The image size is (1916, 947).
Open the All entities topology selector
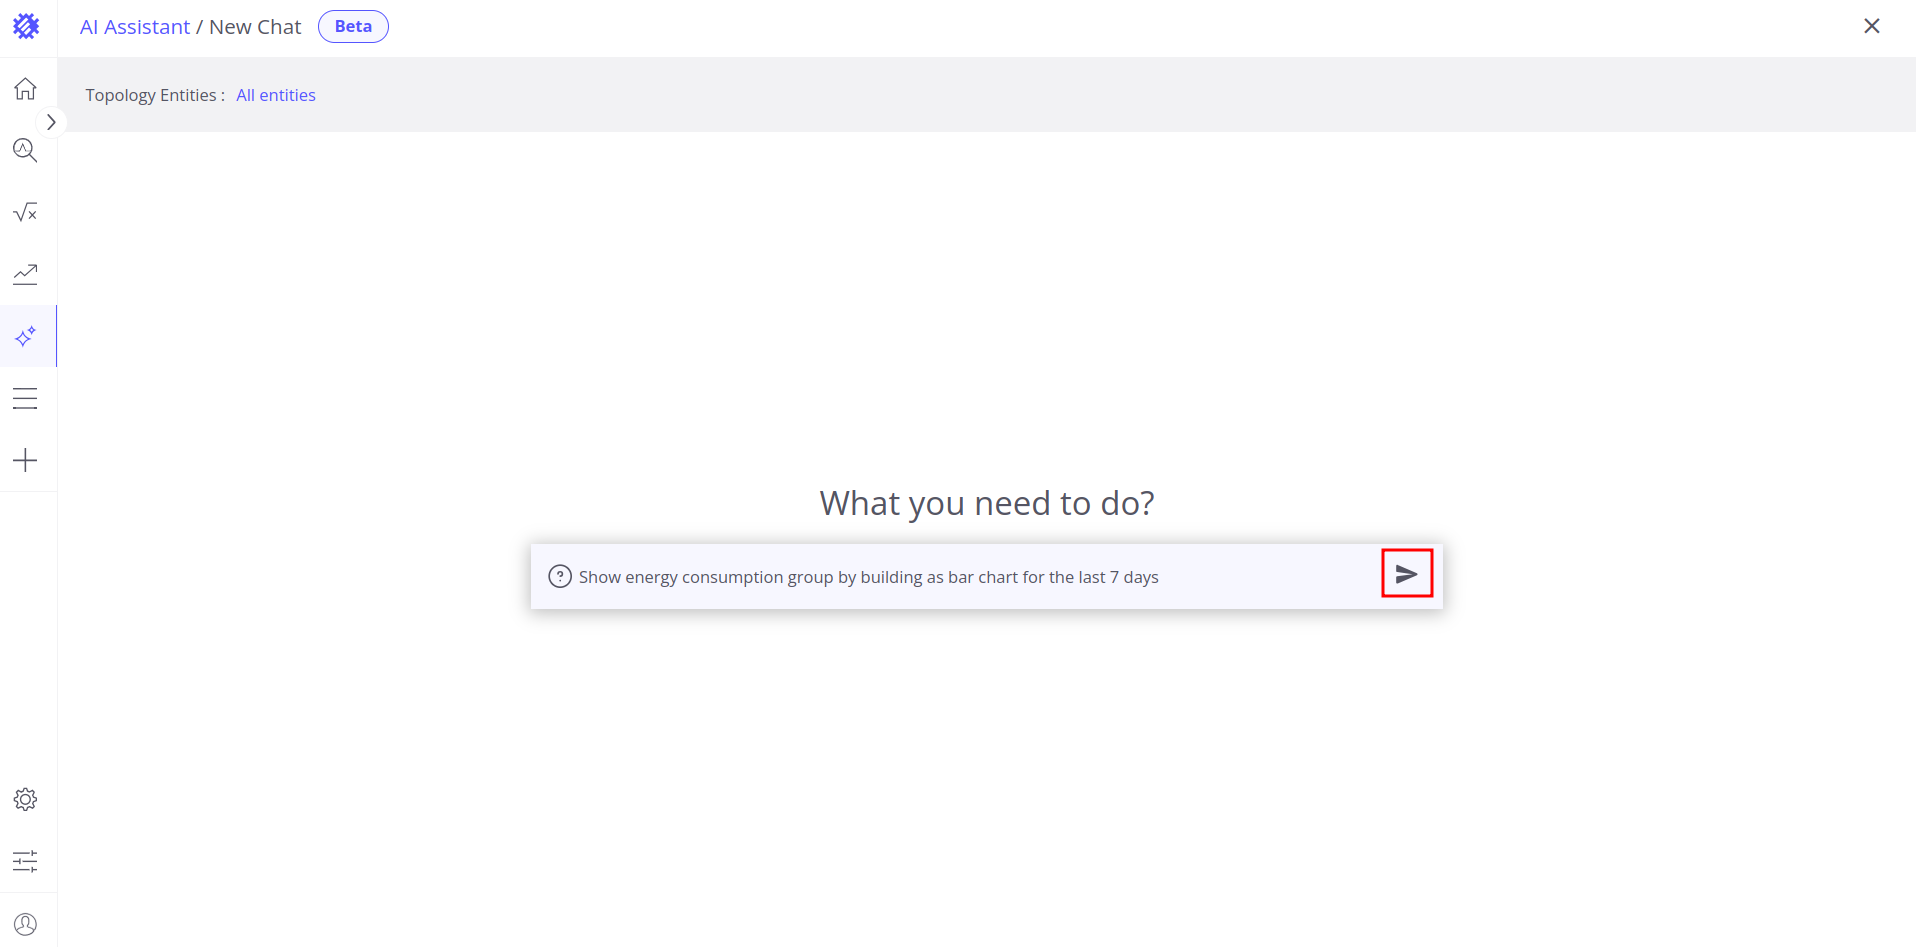point(276,95)
